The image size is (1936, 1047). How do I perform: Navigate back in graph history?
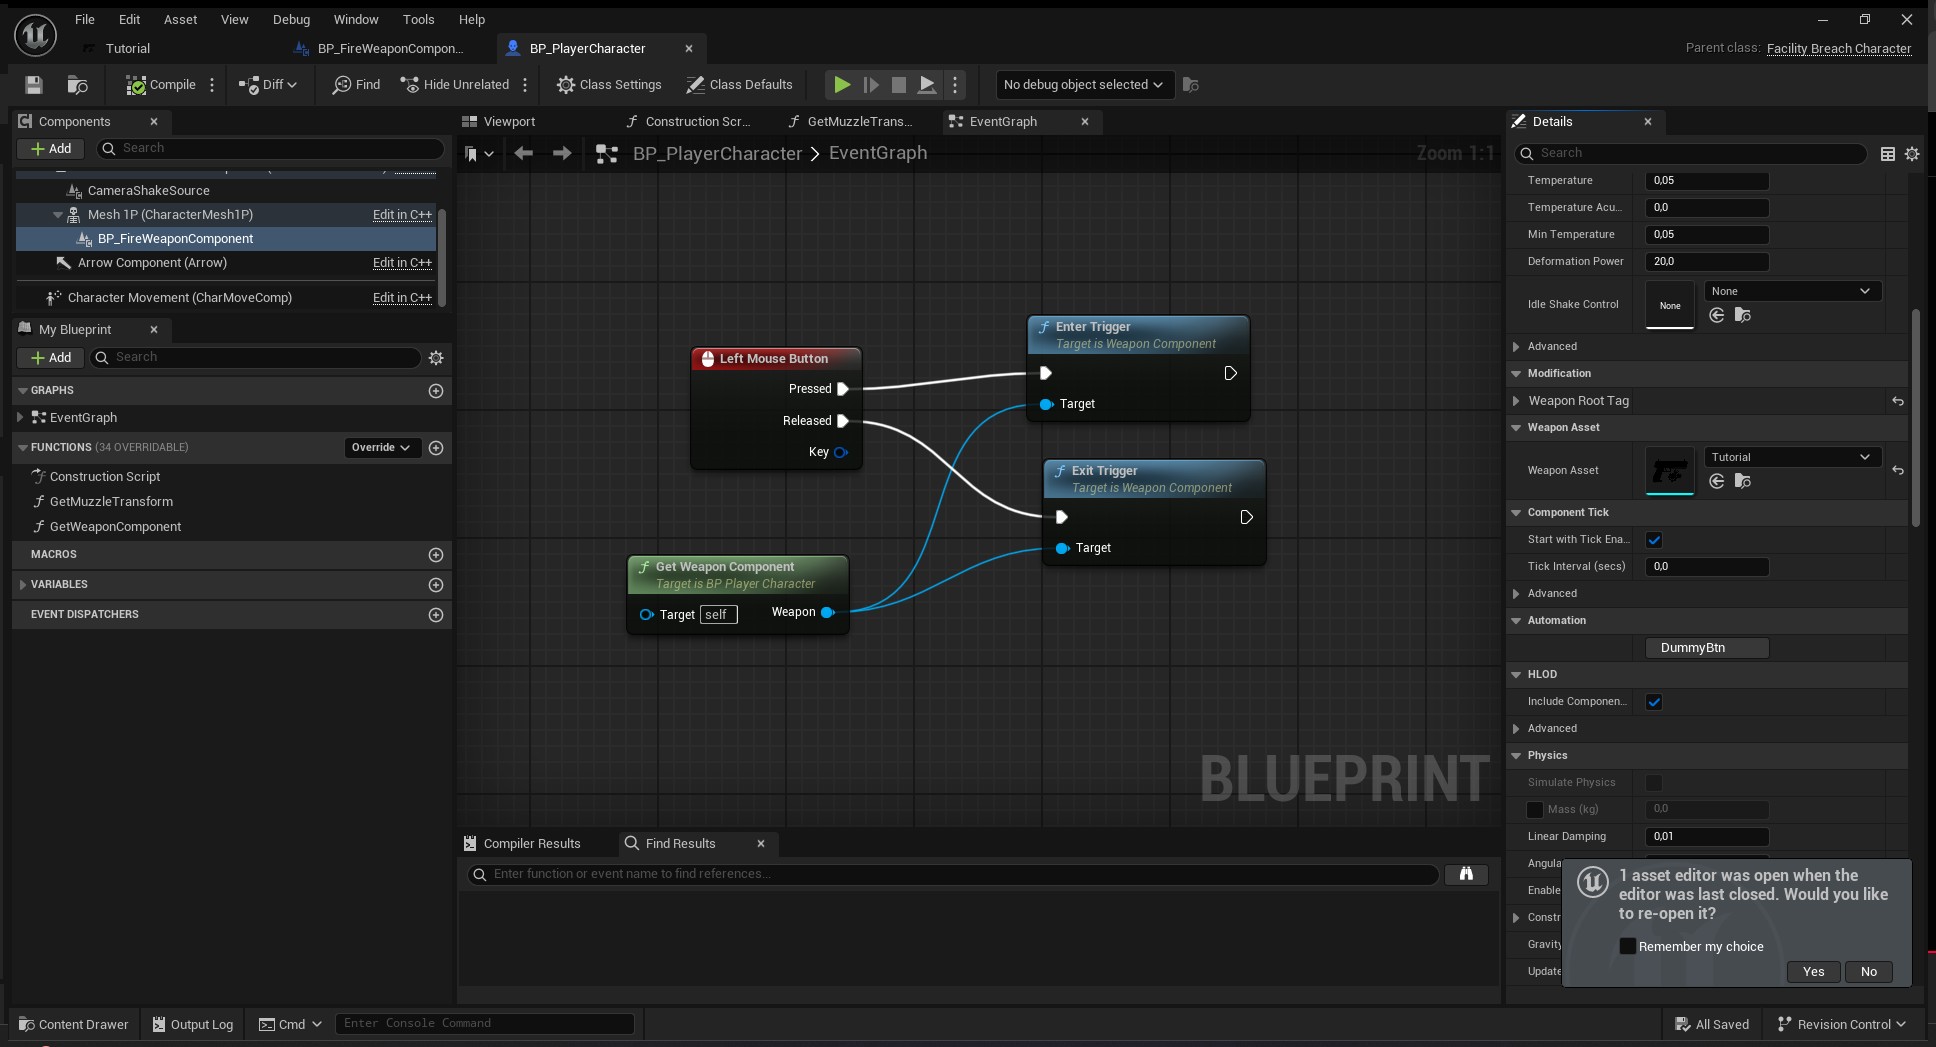coord(523,153)
